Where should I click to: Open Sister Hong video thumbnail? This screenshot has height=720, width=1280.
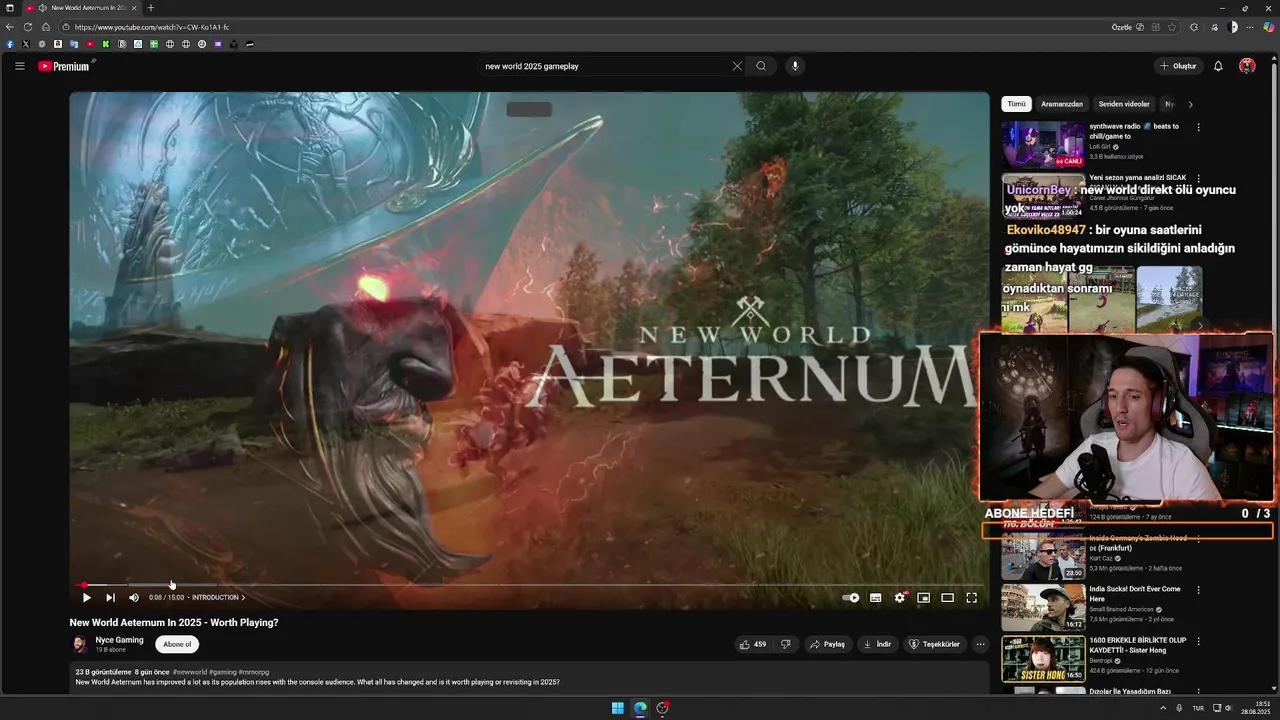[1043, 659]
